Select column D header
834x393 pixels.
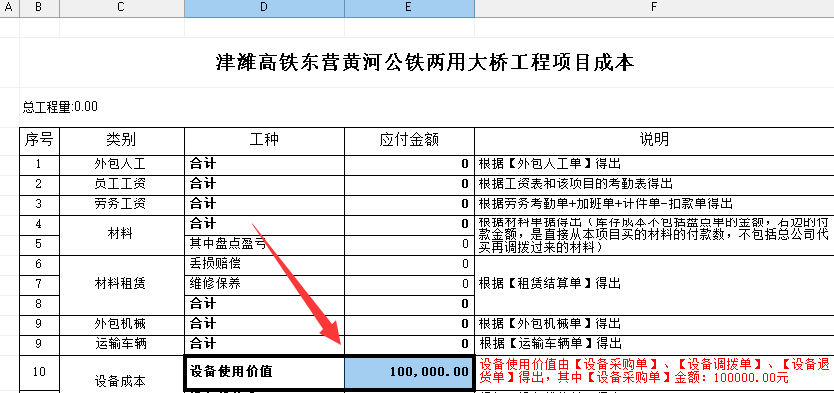(x=264, y=8)
